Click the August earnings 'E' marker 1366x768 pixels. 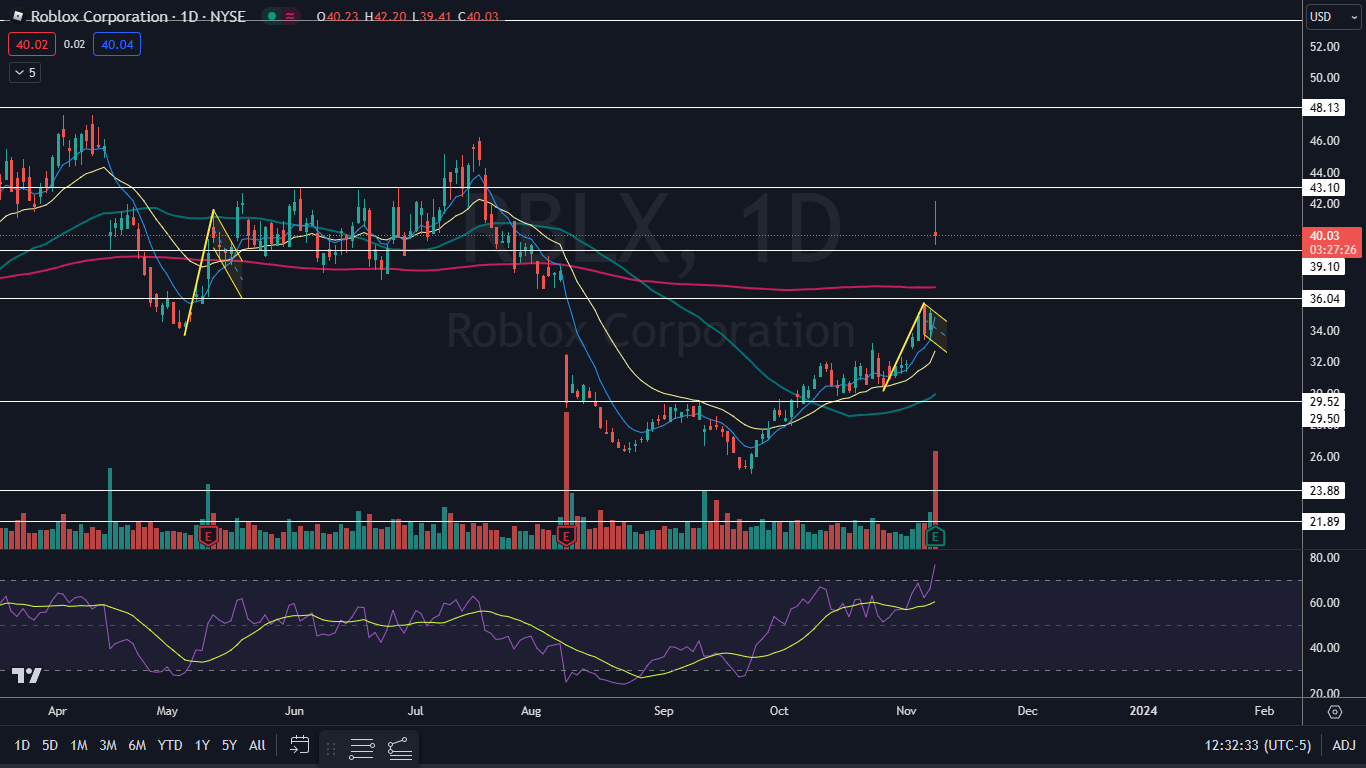point(567,537)
